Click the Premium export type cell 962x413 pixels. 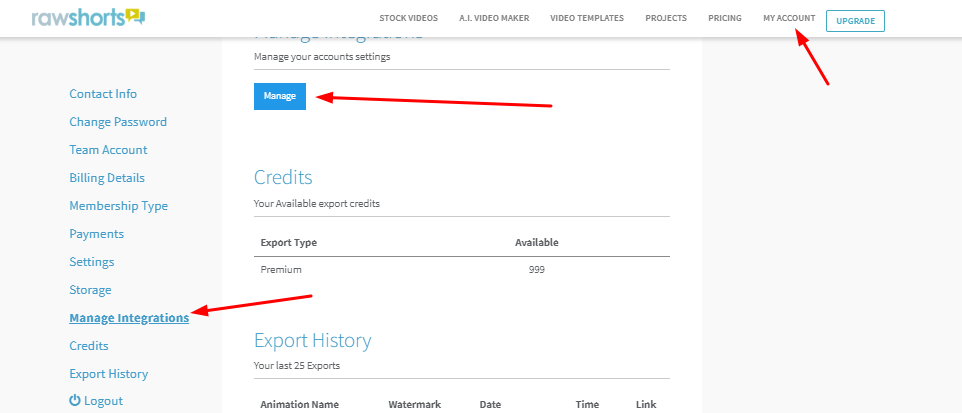pos(281,269)
